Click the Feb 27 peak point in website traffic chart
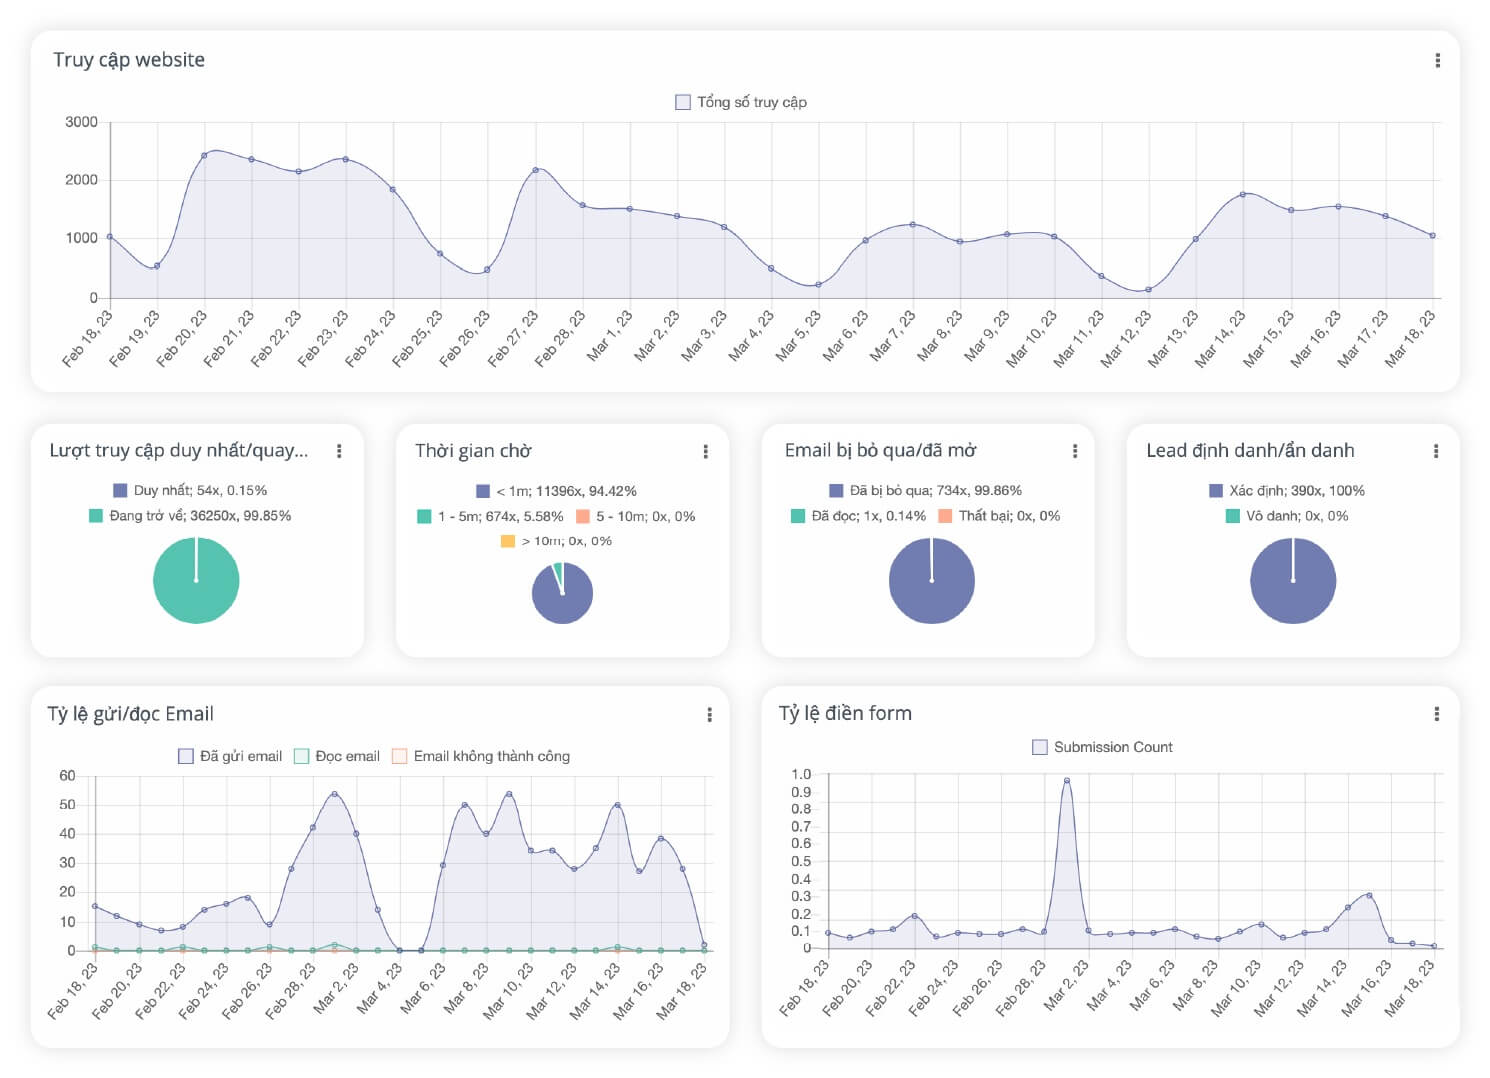This screenshot has width=1490, height=1078. pyautogui.click(x=536, y=170)
